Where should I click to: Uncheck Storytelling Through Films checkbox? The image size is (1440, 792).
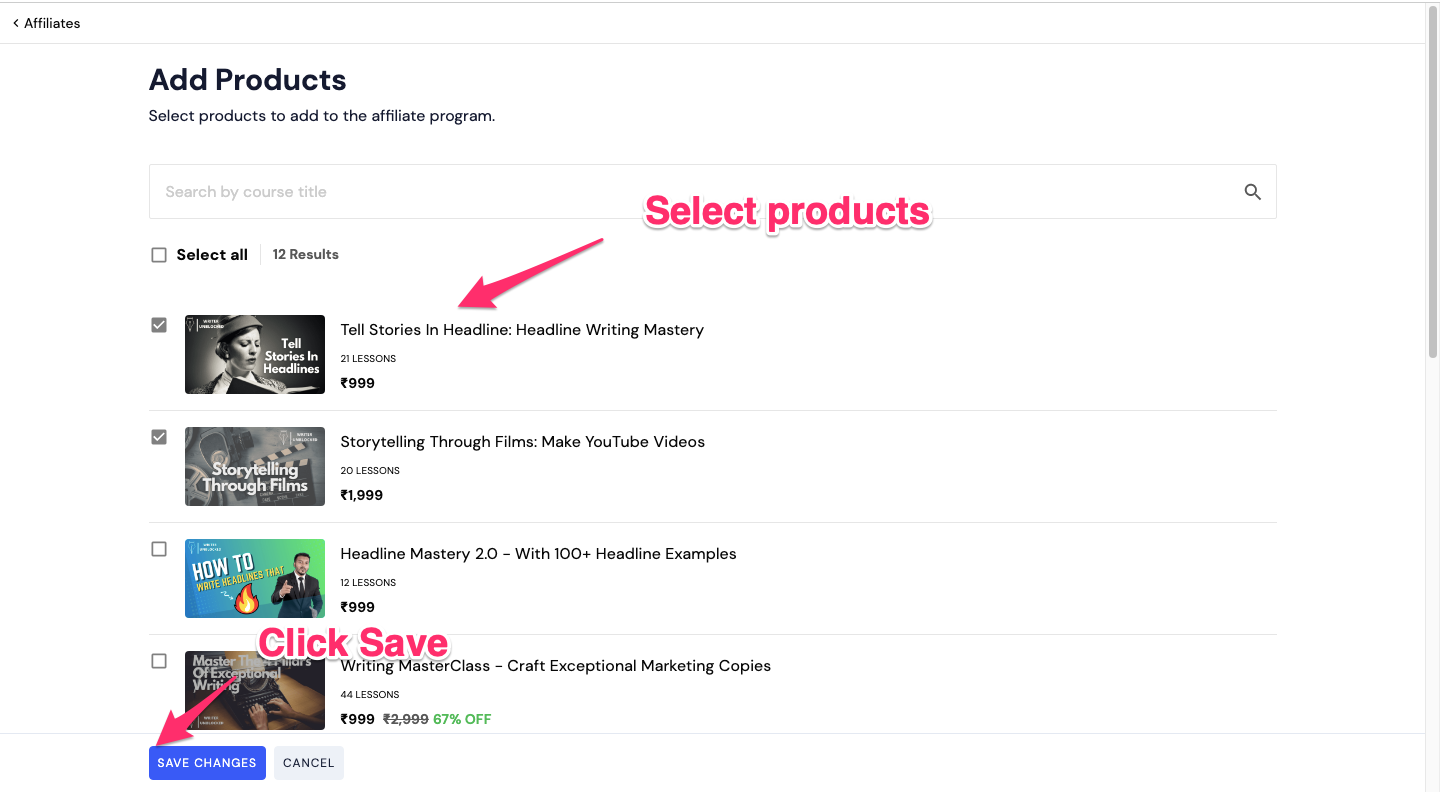click(x=159, y=437)
